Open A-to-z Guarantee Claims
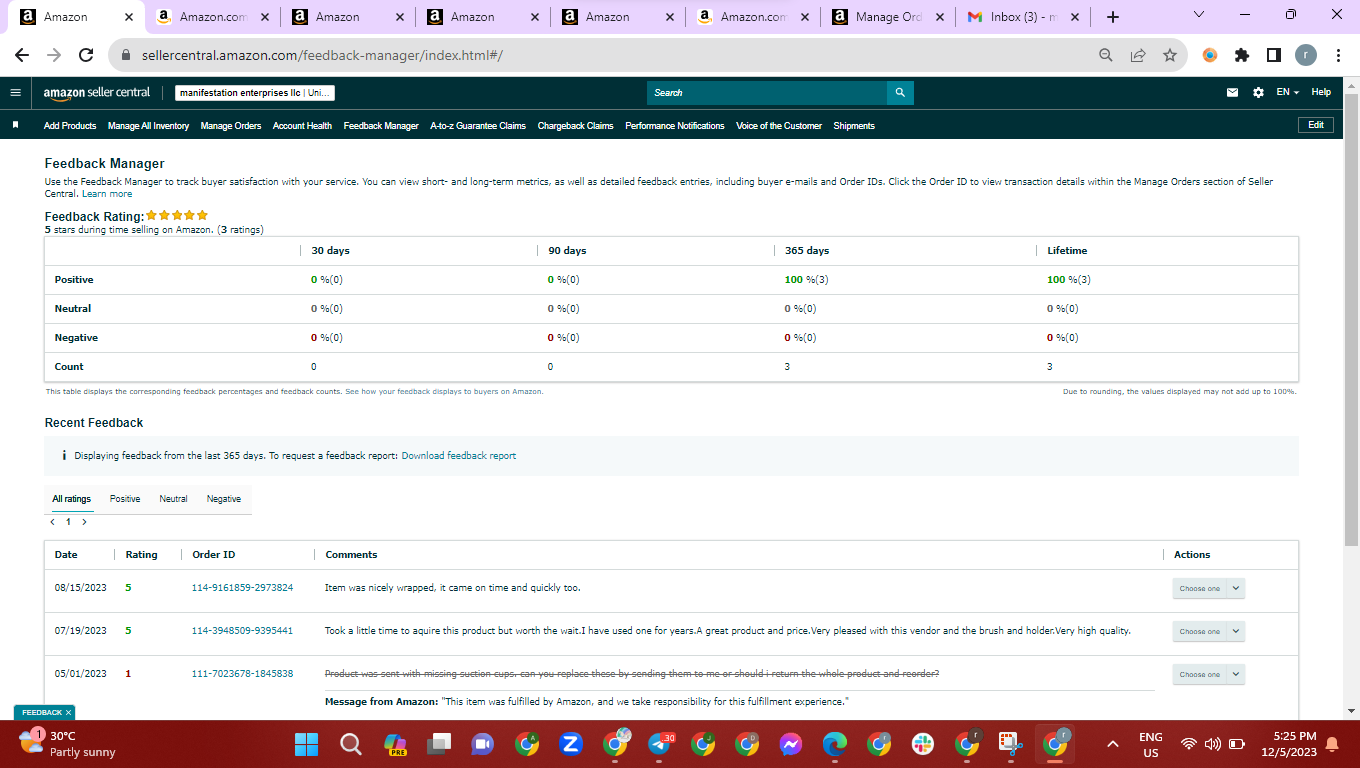The image size is (1360, 768). coord(478,126)
